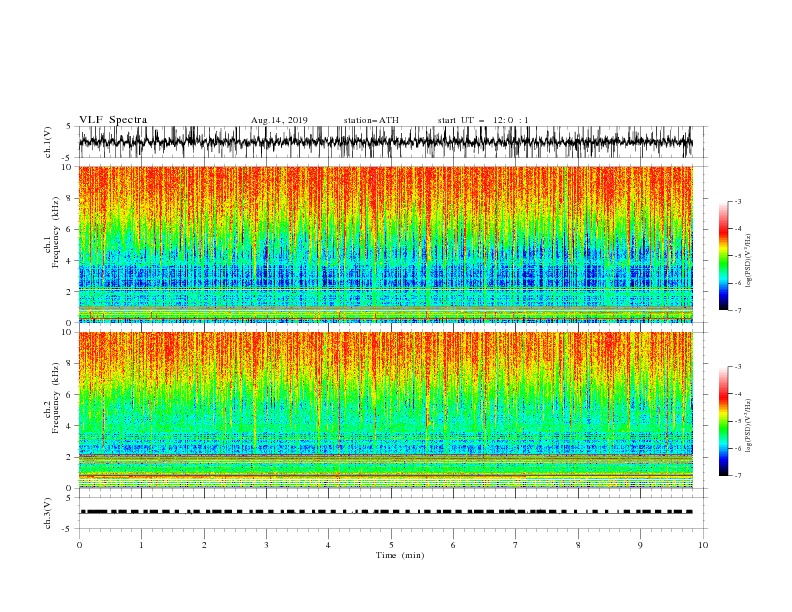Click the 2 kHz tick on ch.1 frequency axis
This screenshot has width=792, height=612.
click(x=70, y=292)
